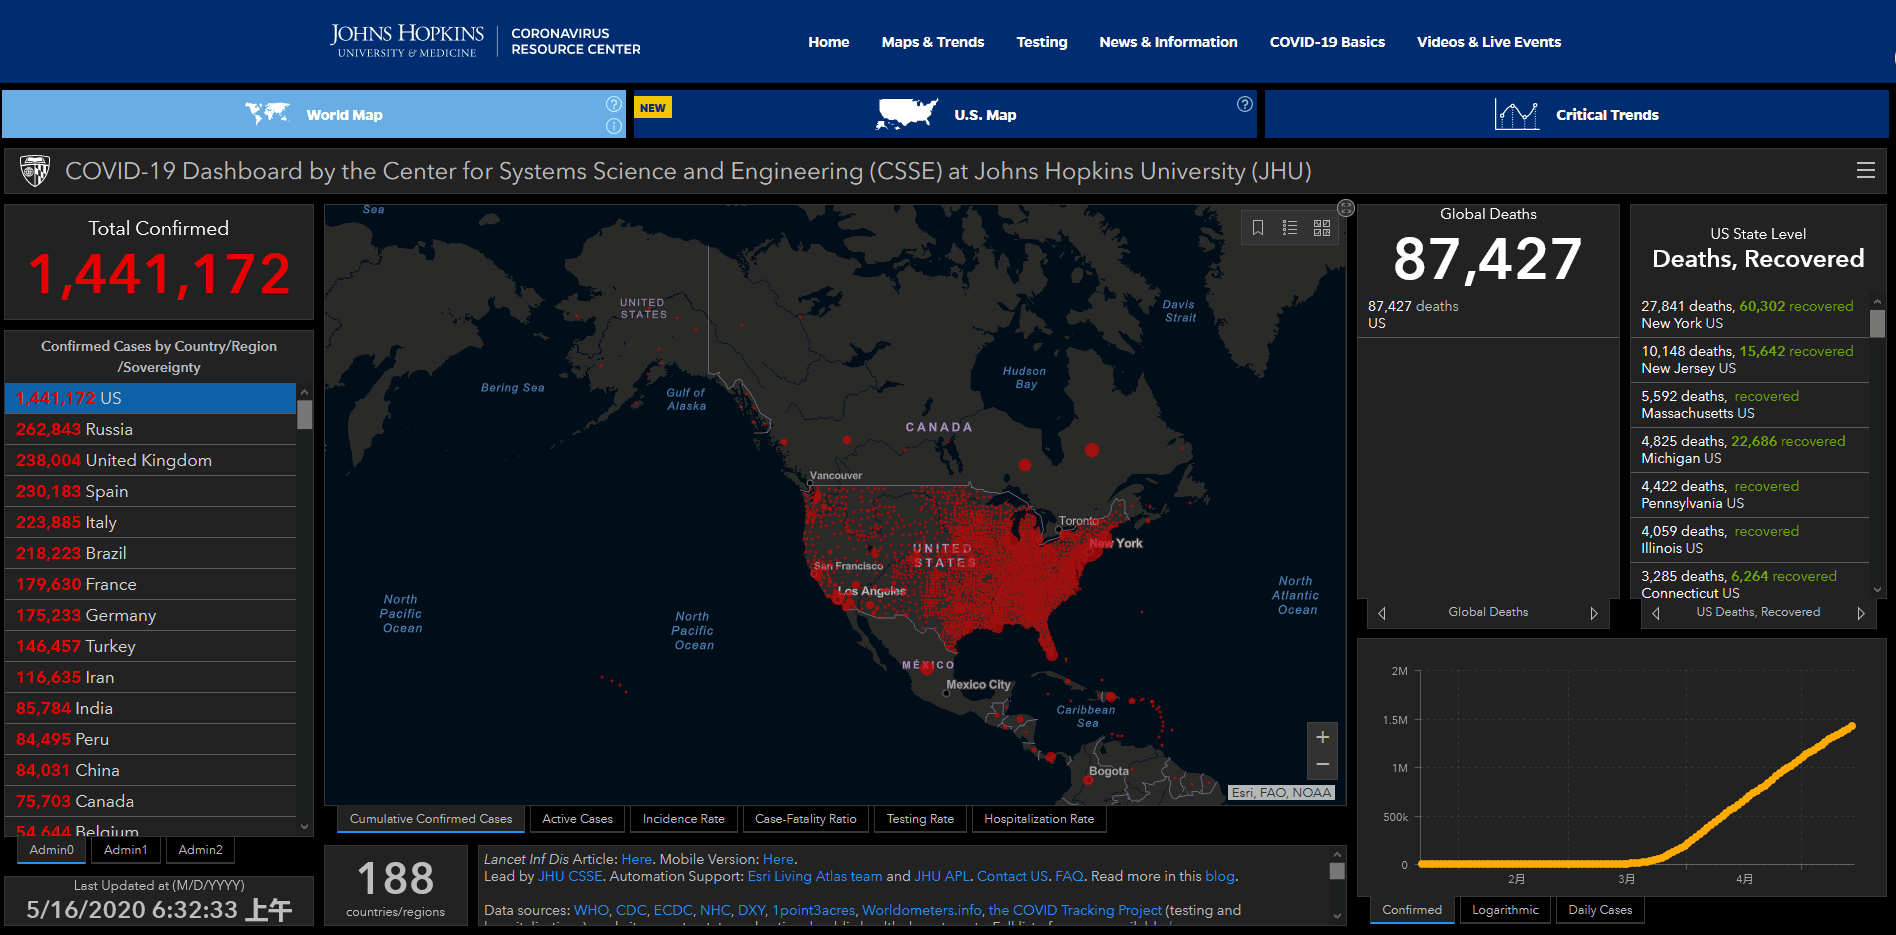The image size is (1896, 935).
Task: Switch chart to Logarithmic
Action: click(1505, 910)
